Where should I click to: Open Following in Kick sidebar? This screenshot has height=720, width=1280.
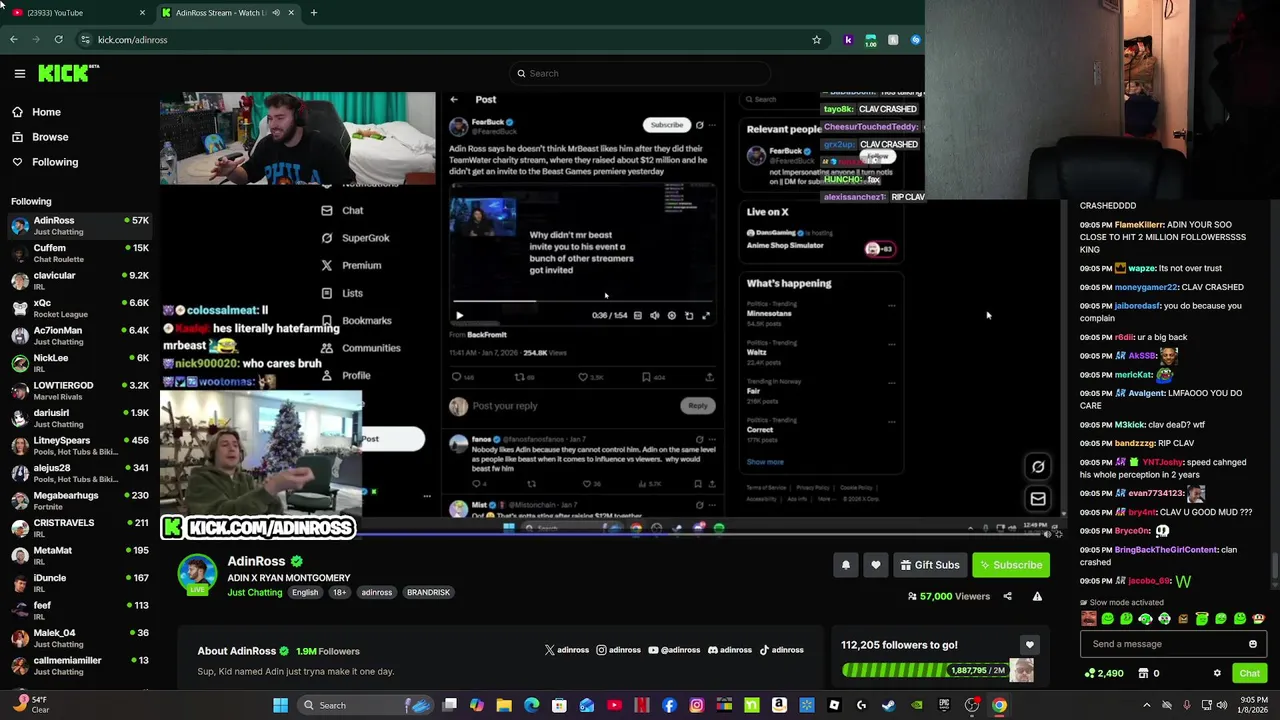pyautogui.click(x=55, y=162)
